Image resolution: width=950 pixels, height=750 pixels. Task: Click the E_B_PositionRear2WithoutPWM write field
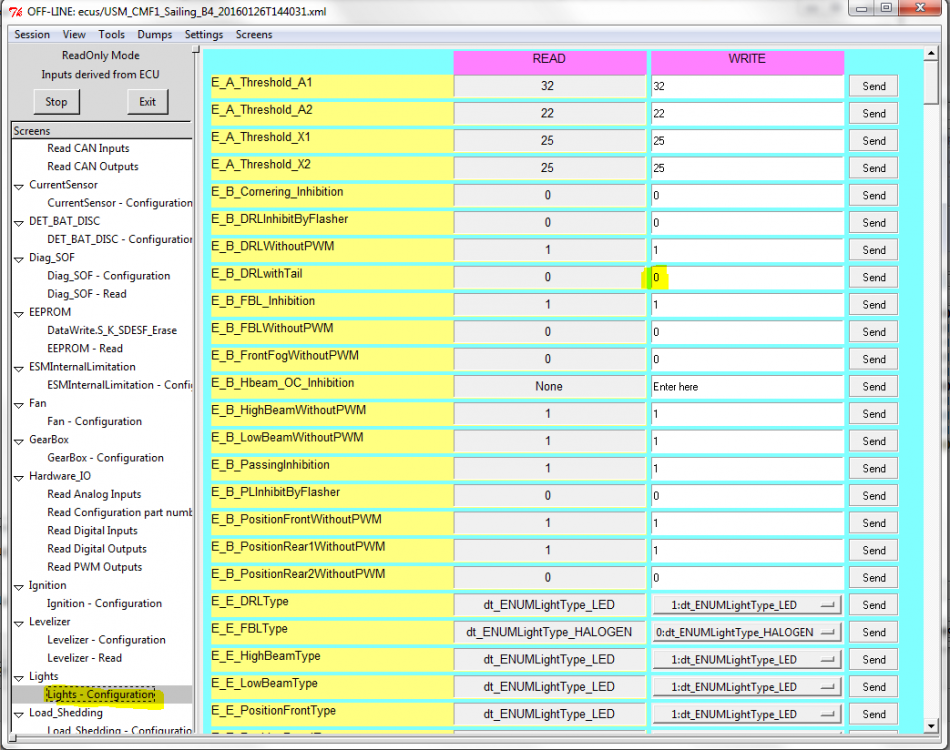(747, 578)
